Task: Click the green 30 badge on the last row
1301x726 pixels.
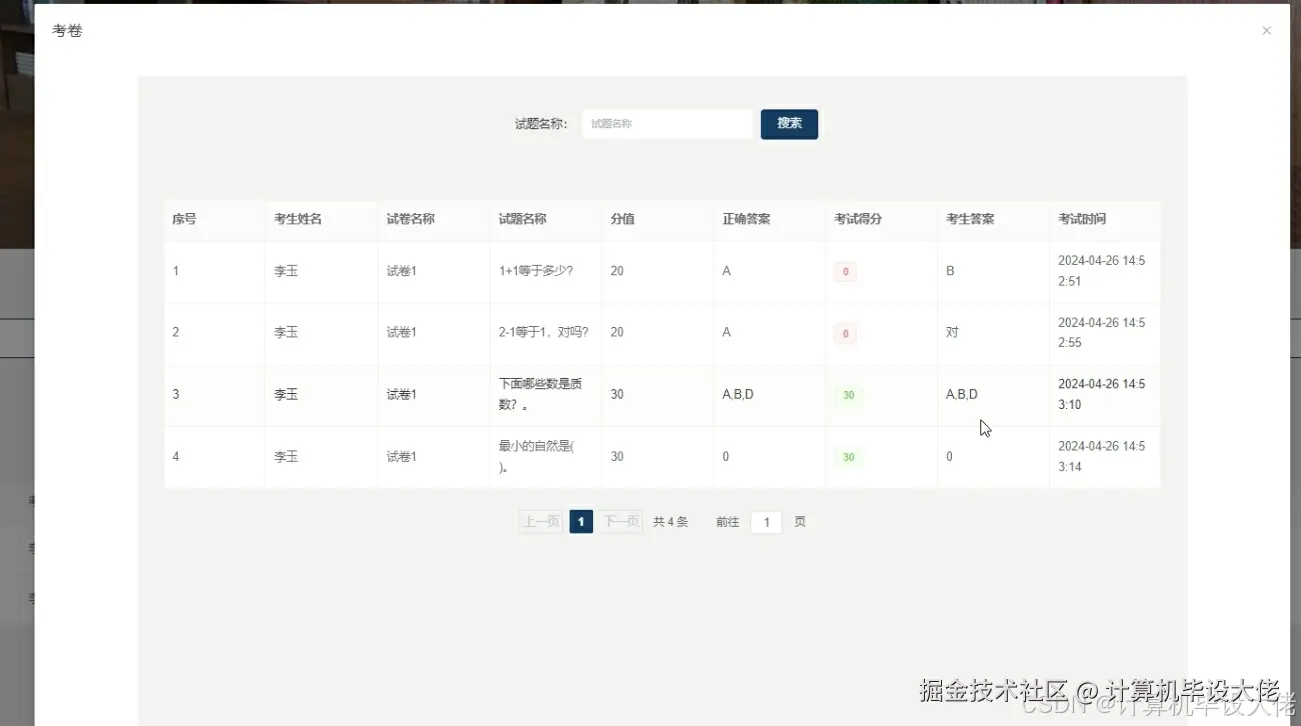Action: click(848, 457)
